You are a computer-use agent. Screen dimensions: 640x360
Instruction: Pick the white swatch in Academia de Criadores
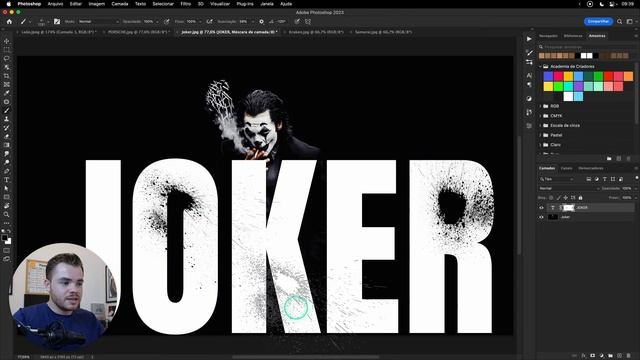point(568,96)
